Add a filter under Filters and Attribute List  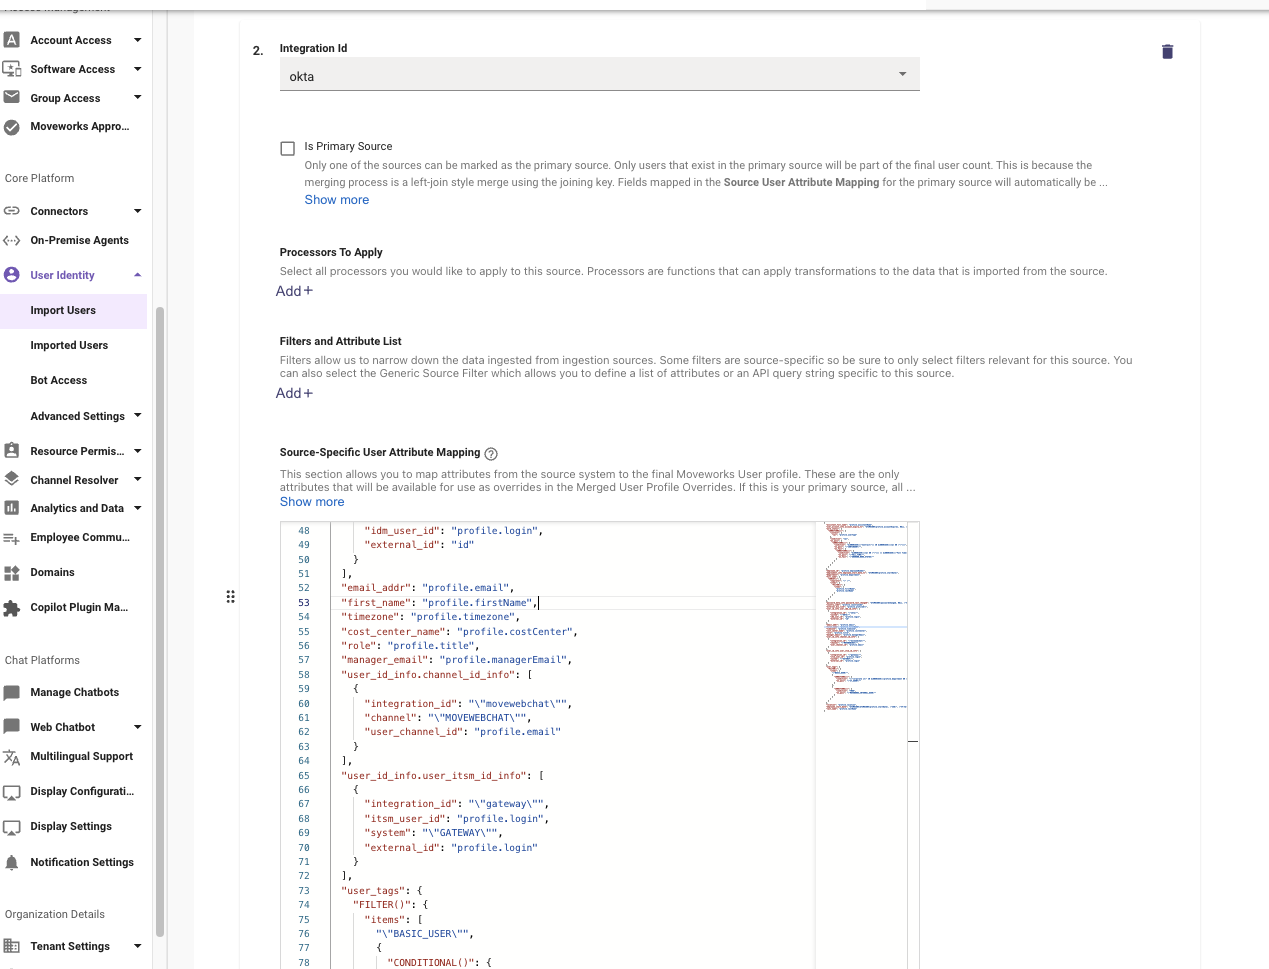pos(294,393)
